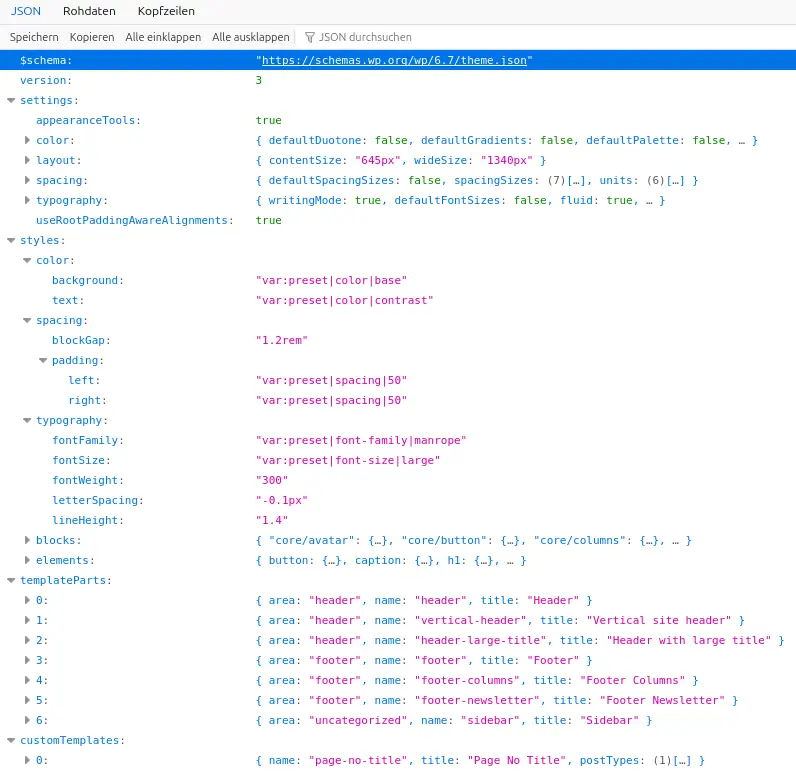Expand the color node under settings
Screen dimensions: 796x781
click(27, 140)
